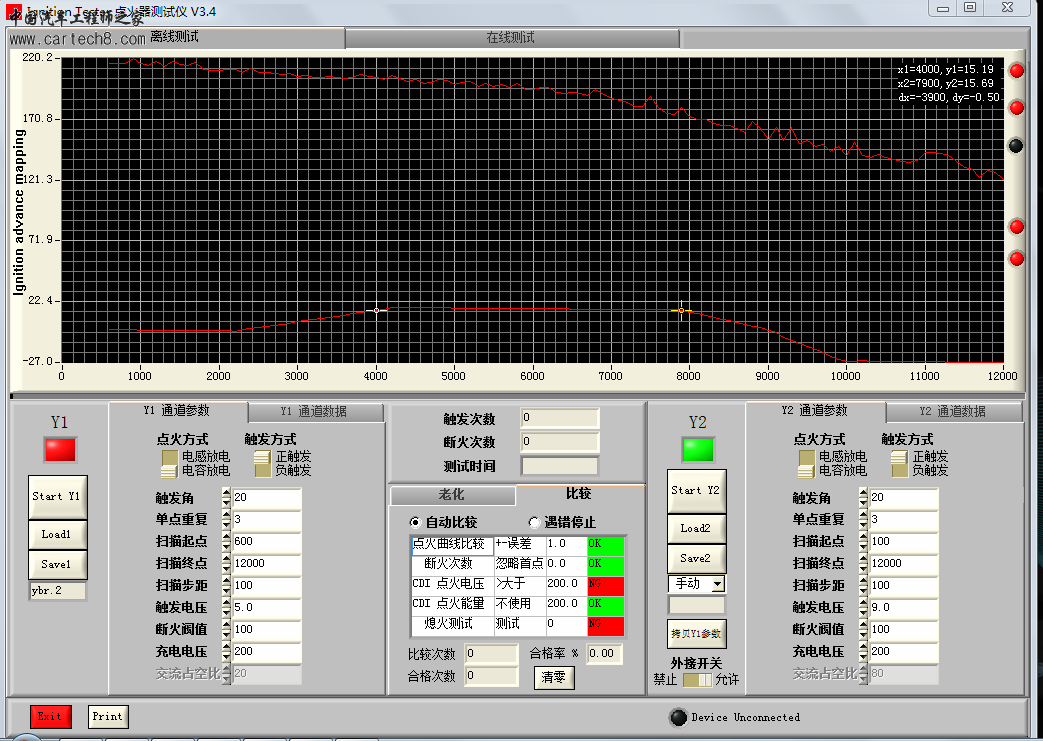Open the 手动 mode dropdown
The image size is (1043, 741).
pyautogui.click(x=718, y=584)
